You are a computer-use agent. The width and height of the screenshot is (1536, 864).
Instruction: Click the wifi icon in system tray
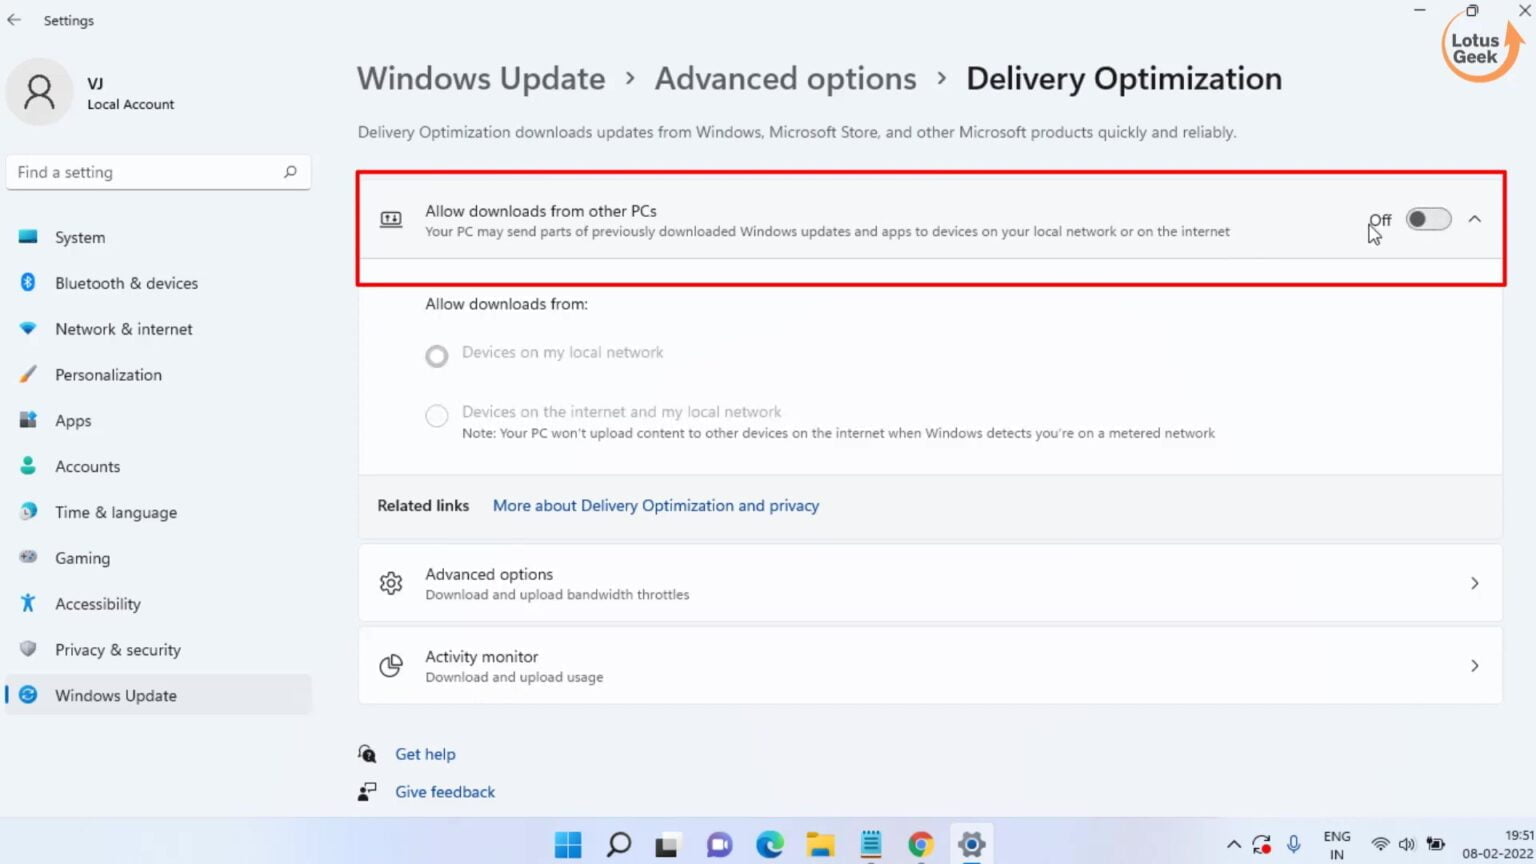[1380, 845]
